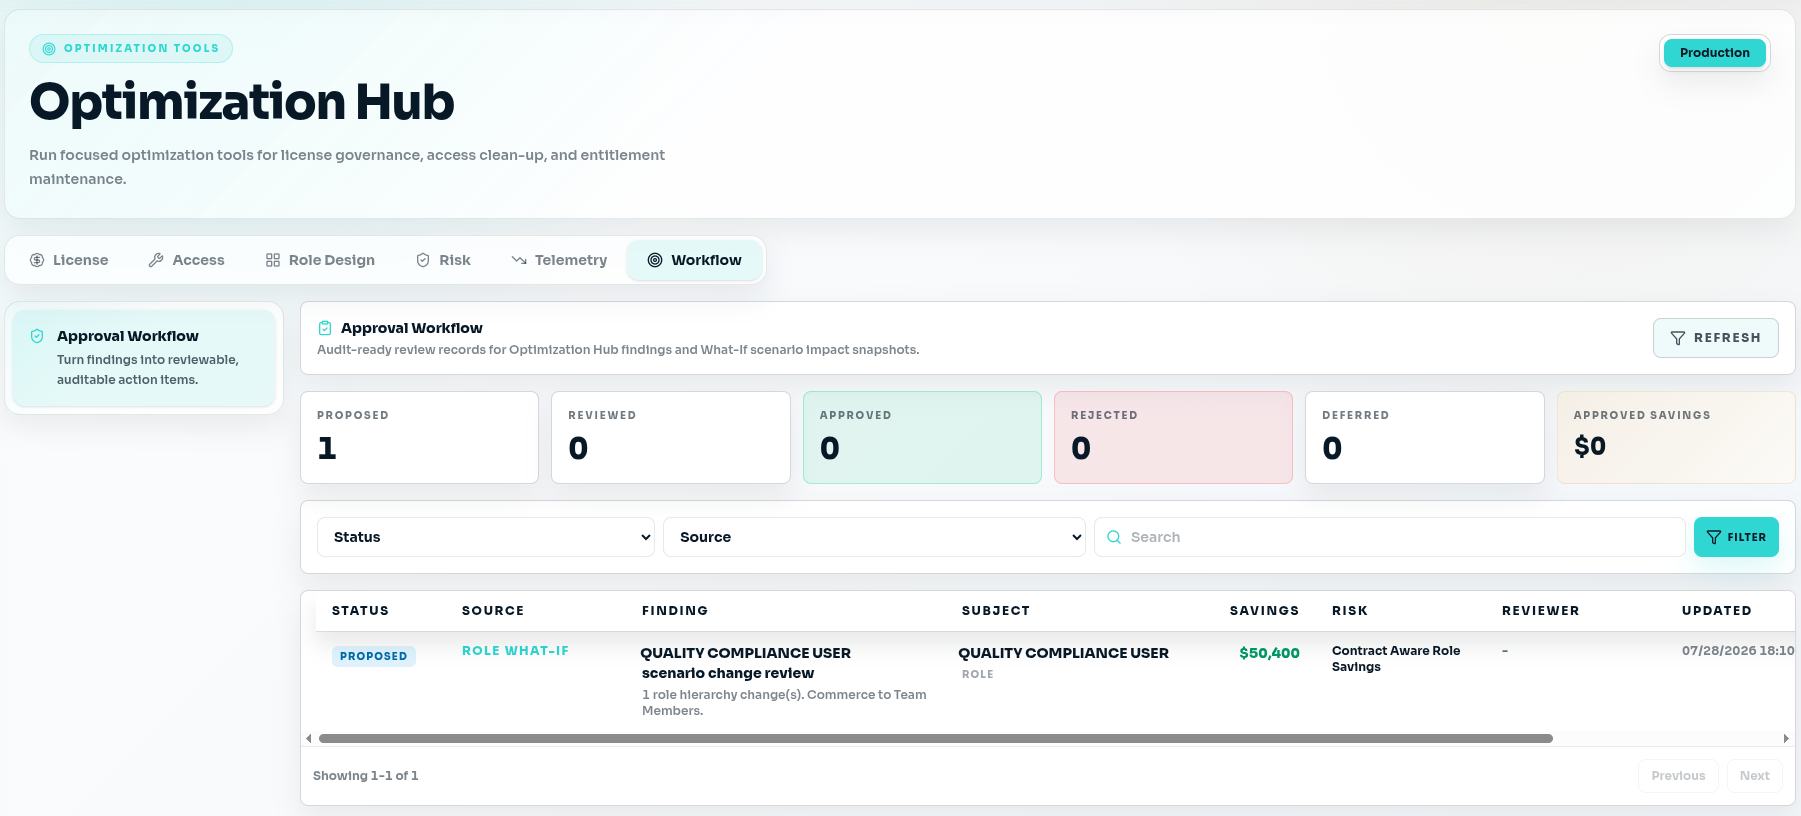Click the dollar icon on the License tab
The width and height of the screenshot is (1801, 816).
click(37, 260)
